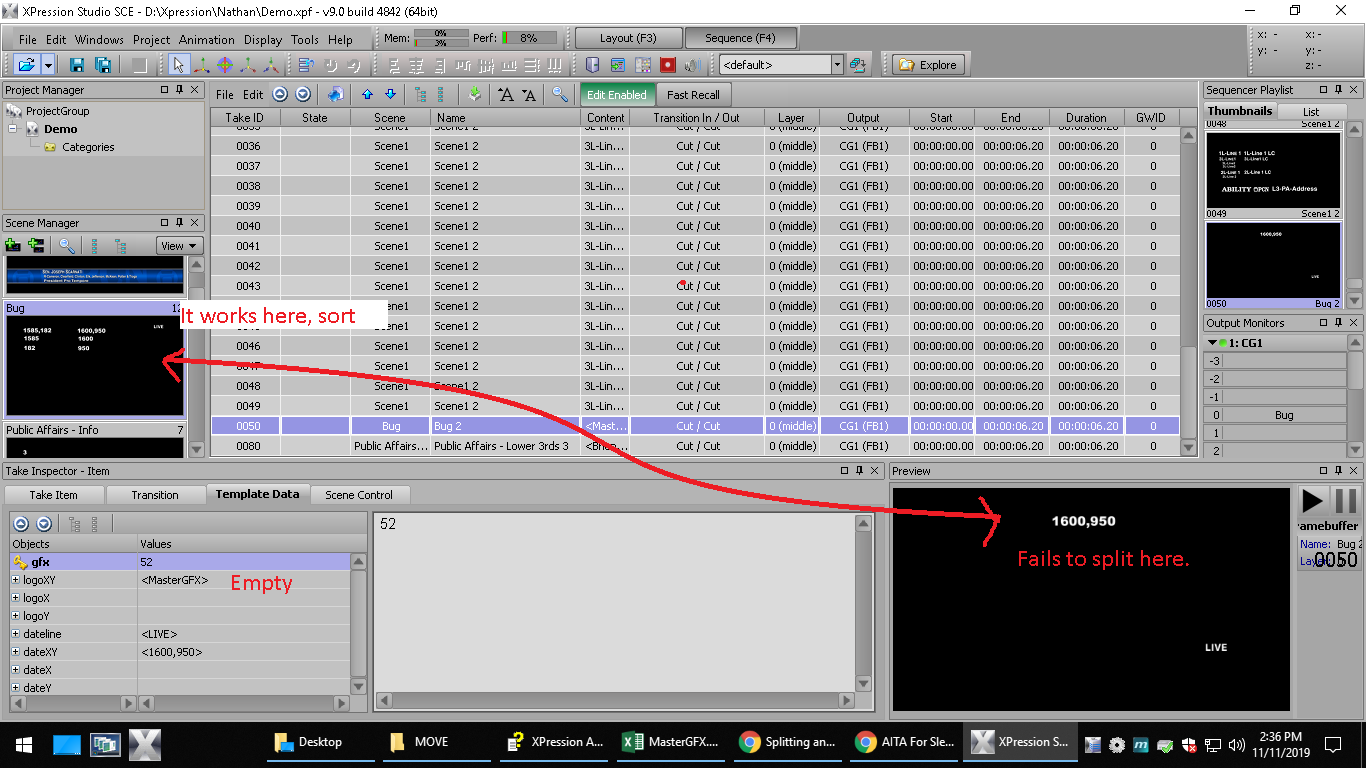
Task: Click blue move take up arrow
Action: (367, 95)
